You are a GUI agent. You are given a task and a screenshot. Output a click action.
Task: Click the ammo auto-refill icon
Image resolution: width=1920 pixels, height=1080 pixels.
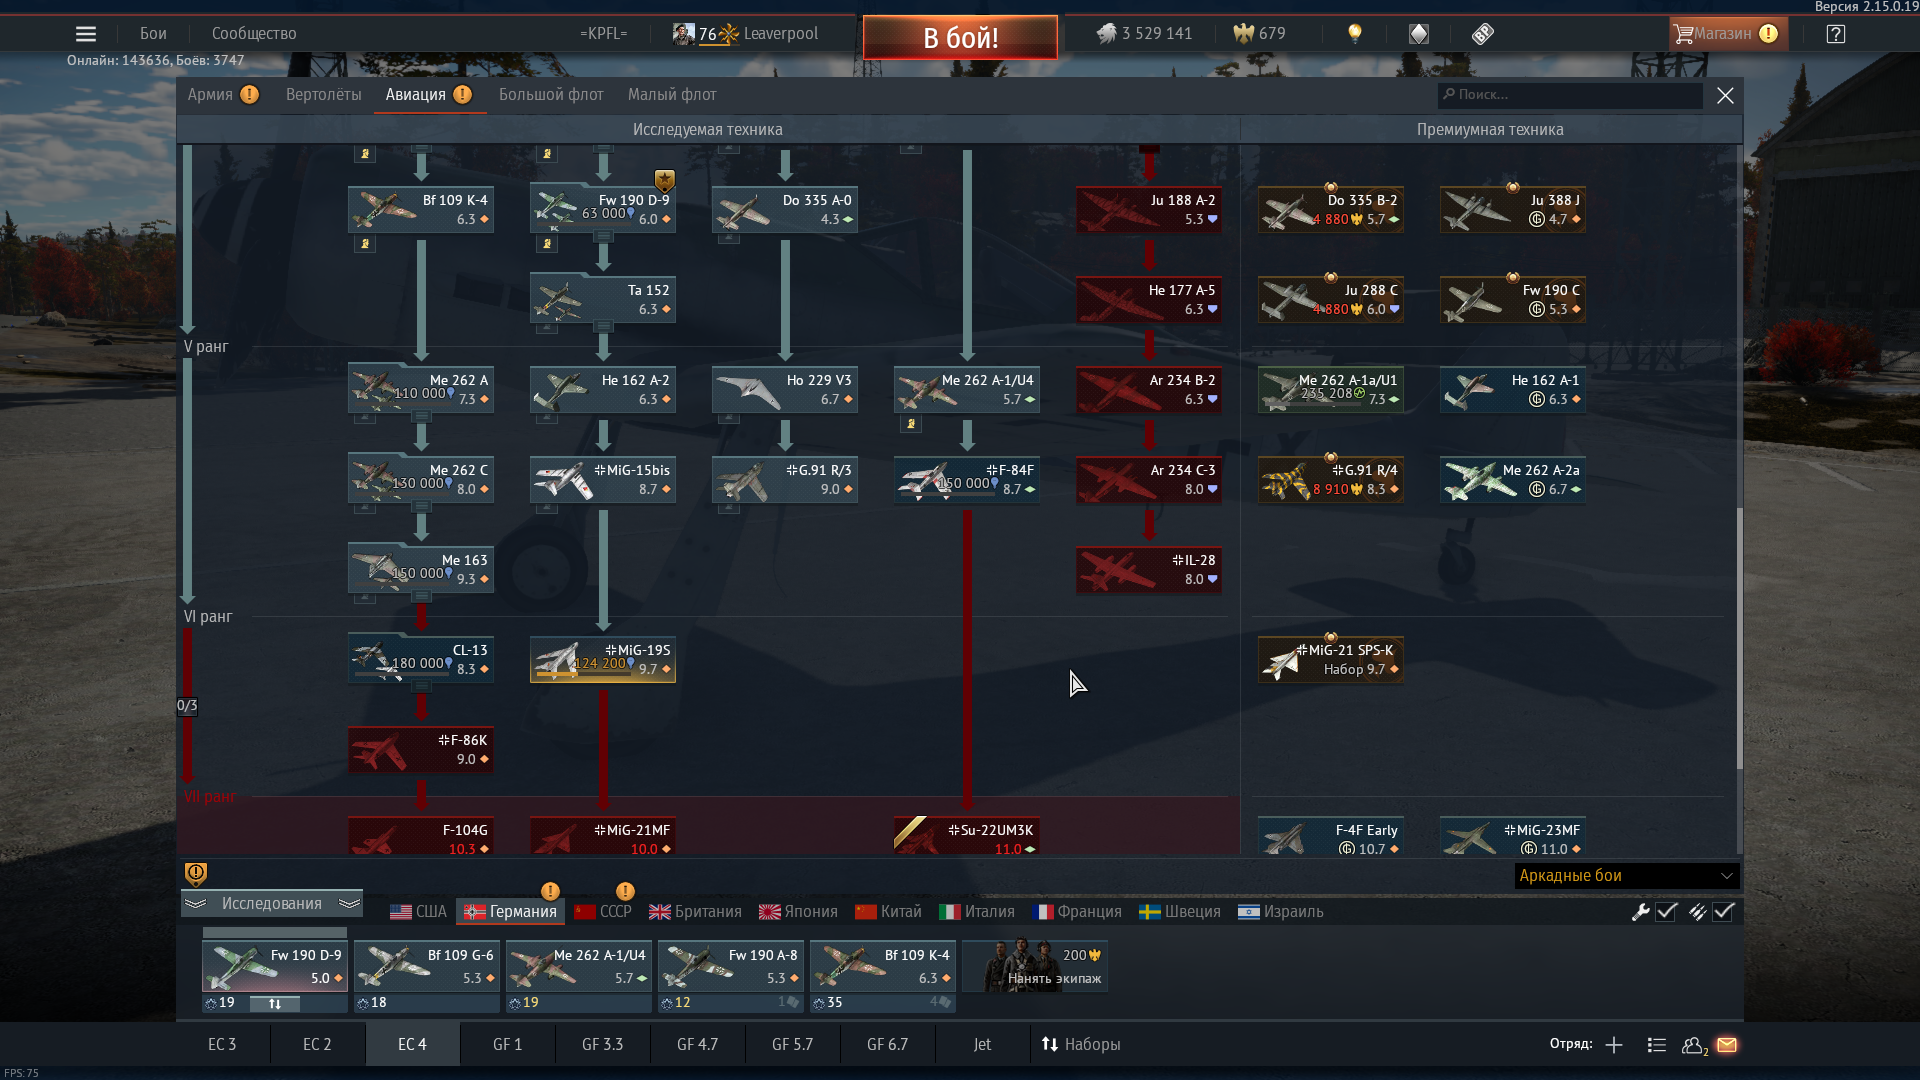[x=1698, y=912]
